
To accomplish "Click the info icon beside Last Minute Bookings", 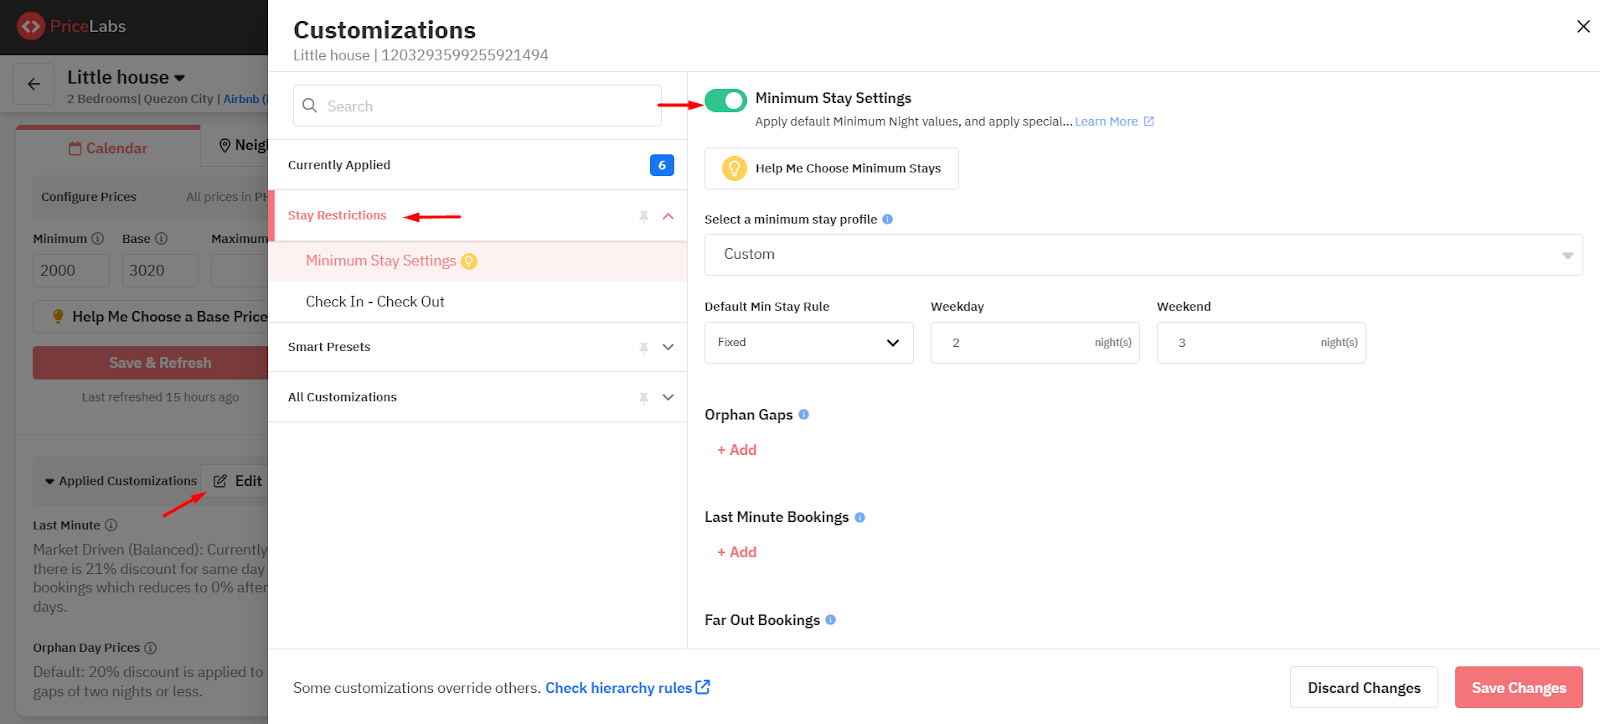I will point(860,517).
